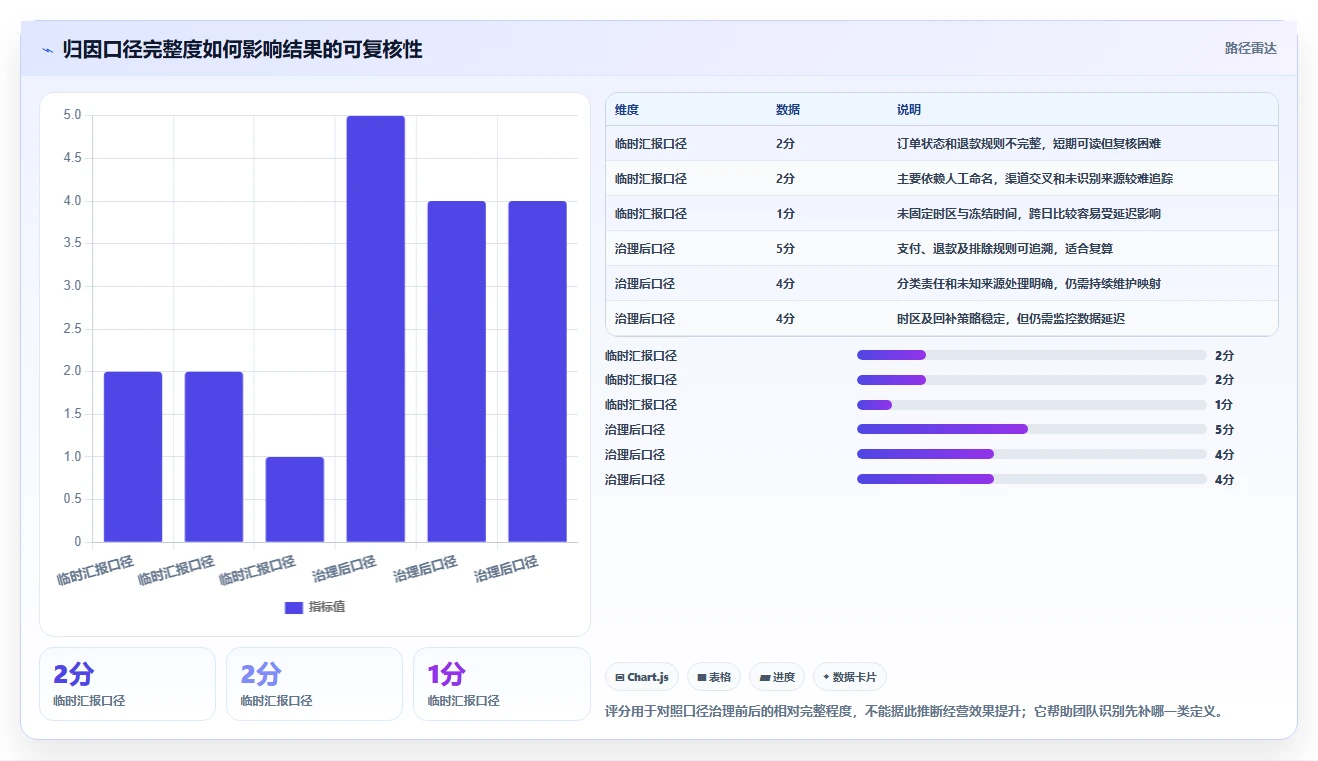
Task: Open the 路径雷达 label in header
Action: (x=1250, y=48)
